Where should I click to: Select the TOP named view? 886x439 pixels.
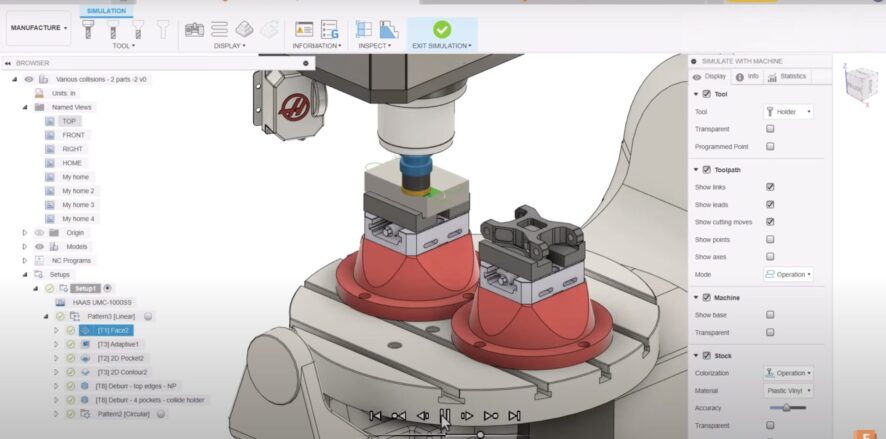[69, 121]
